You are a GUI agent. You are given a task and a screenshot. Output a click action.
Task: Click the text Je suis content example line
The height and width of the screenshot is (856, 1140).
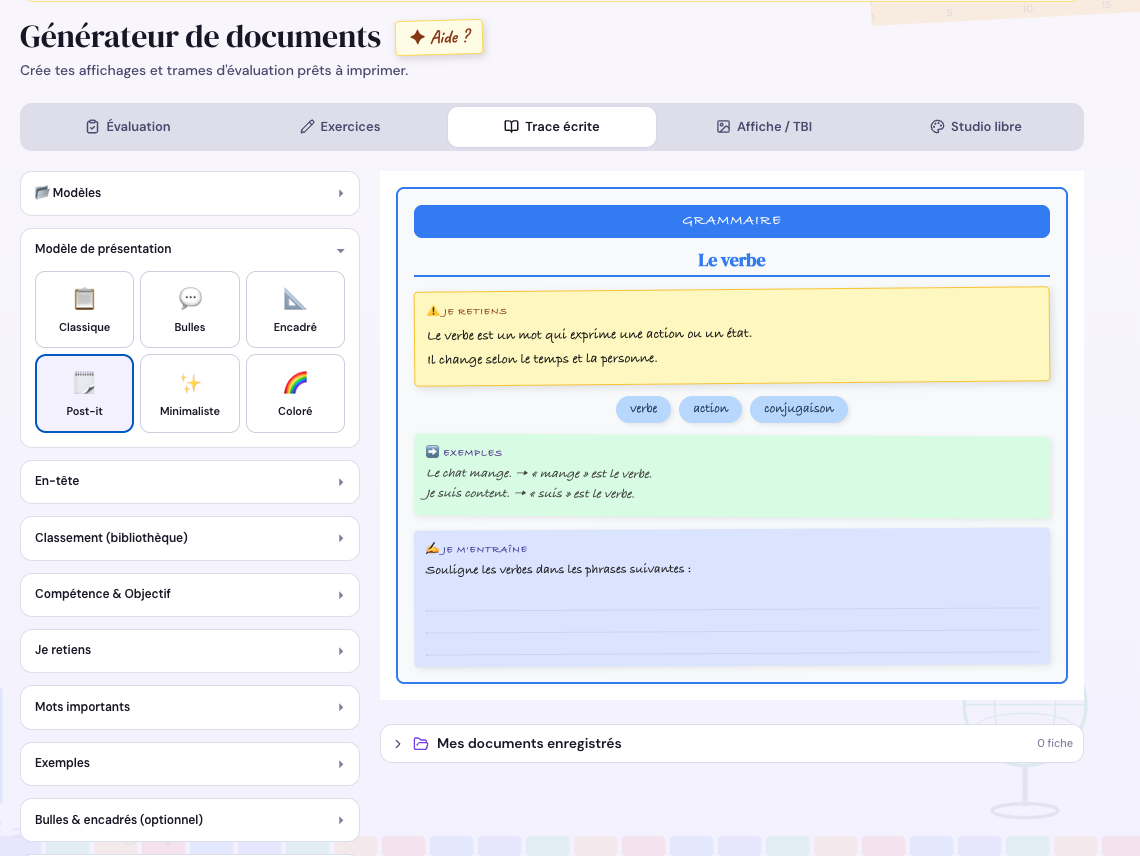(529, 494)
